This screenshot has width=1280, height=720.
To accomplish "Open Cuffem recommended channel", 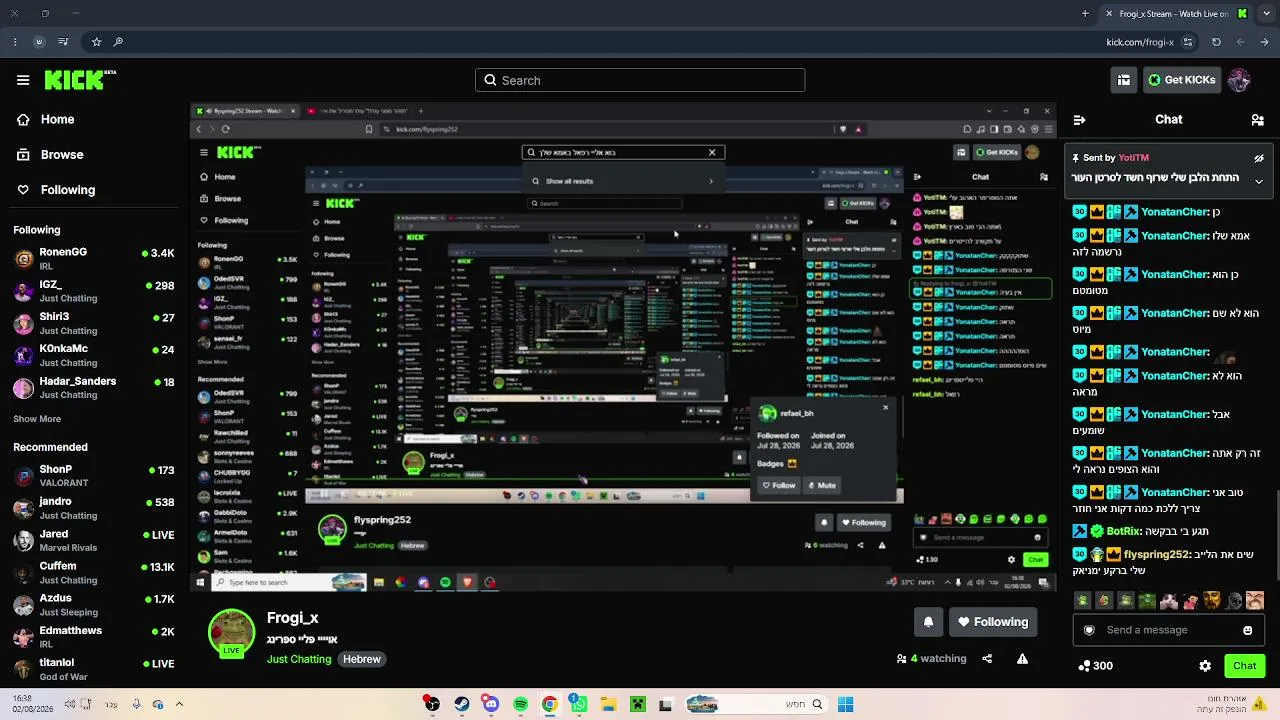I will [x=94, y=572].
